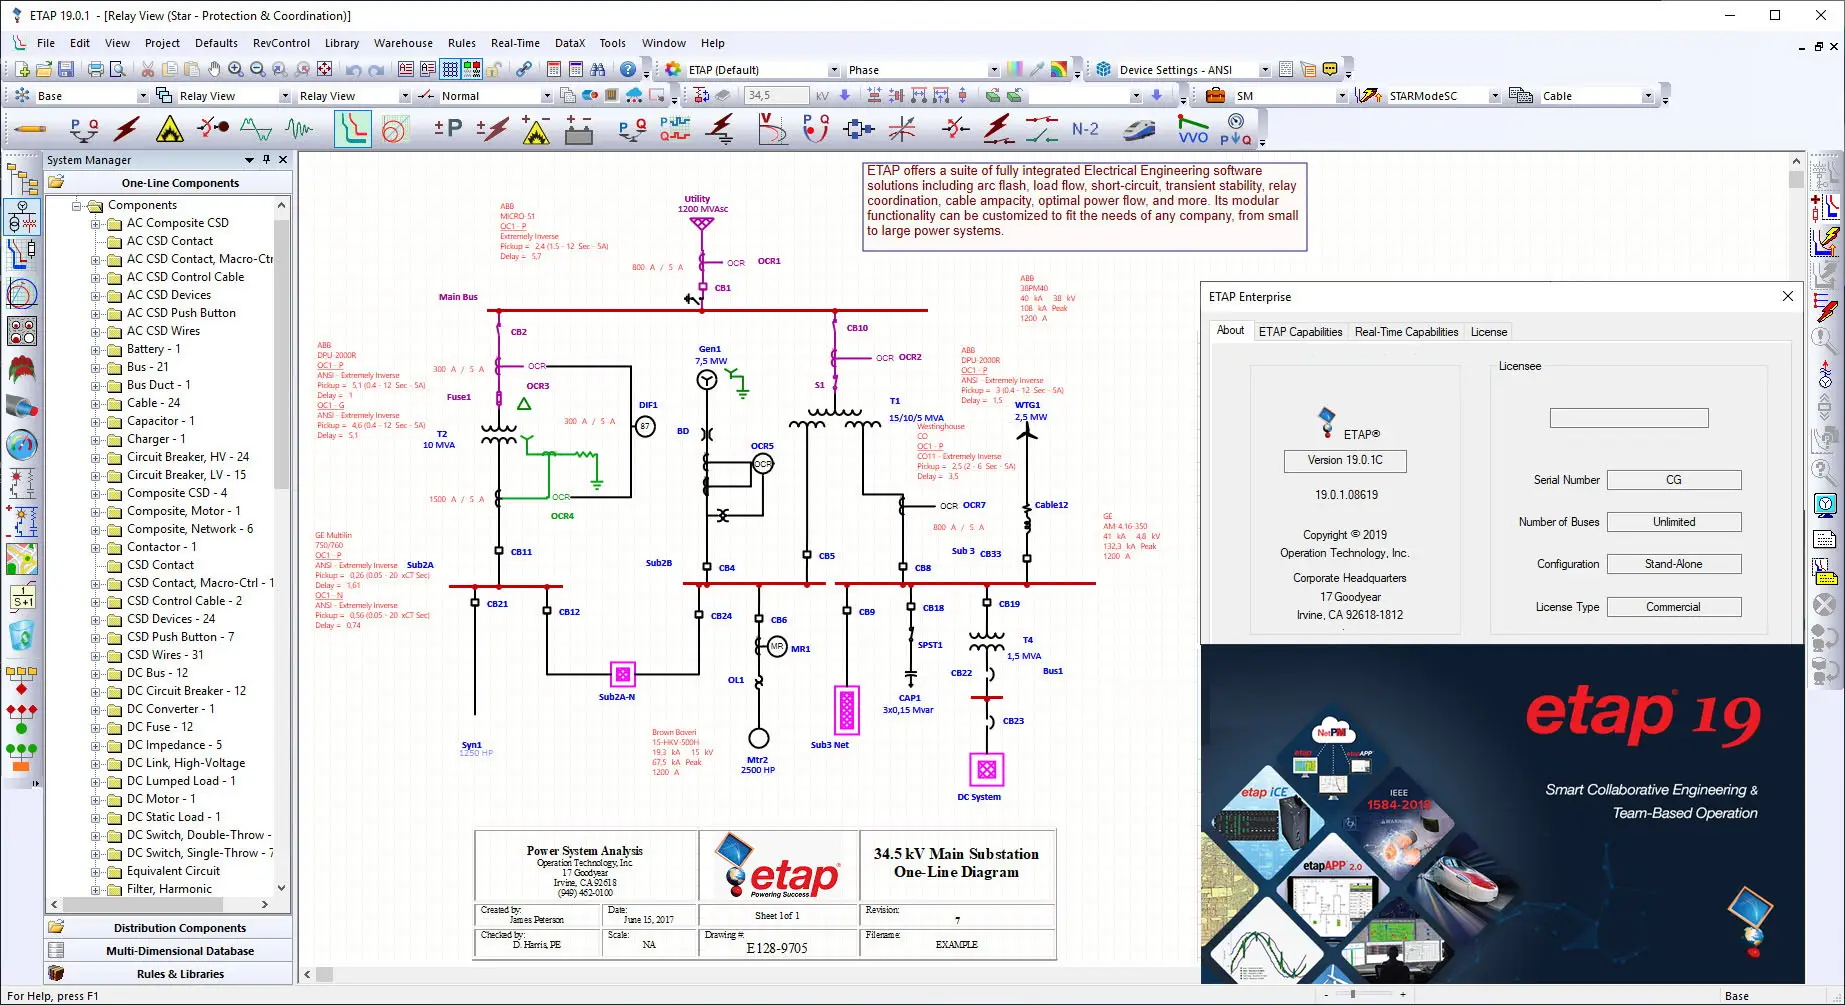Toggle auto-hide pin on System Manager
This screenshot has width=1845, height=1005.
pos(266,159)
